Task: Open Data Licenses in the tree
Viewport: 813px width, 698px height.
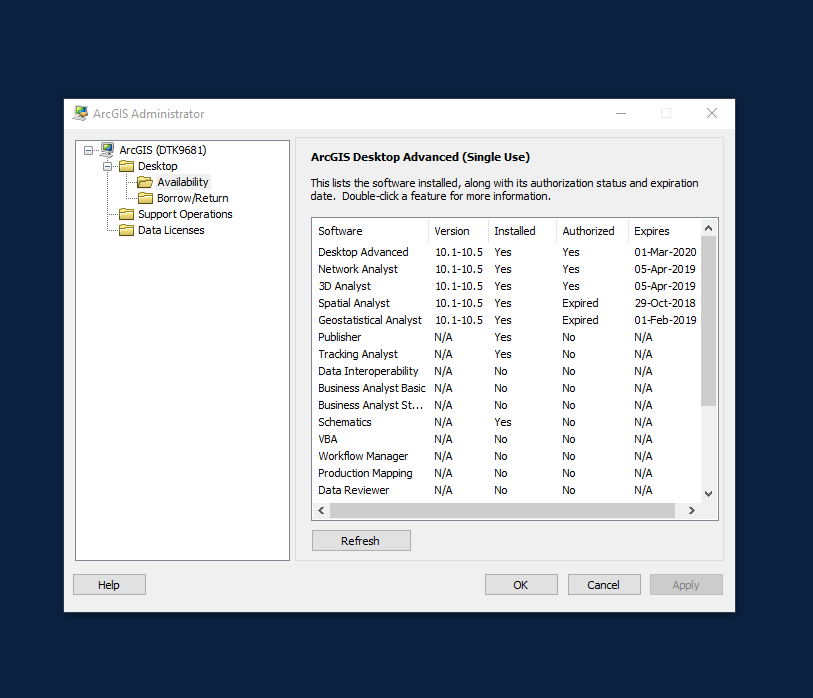Action: 171,230
